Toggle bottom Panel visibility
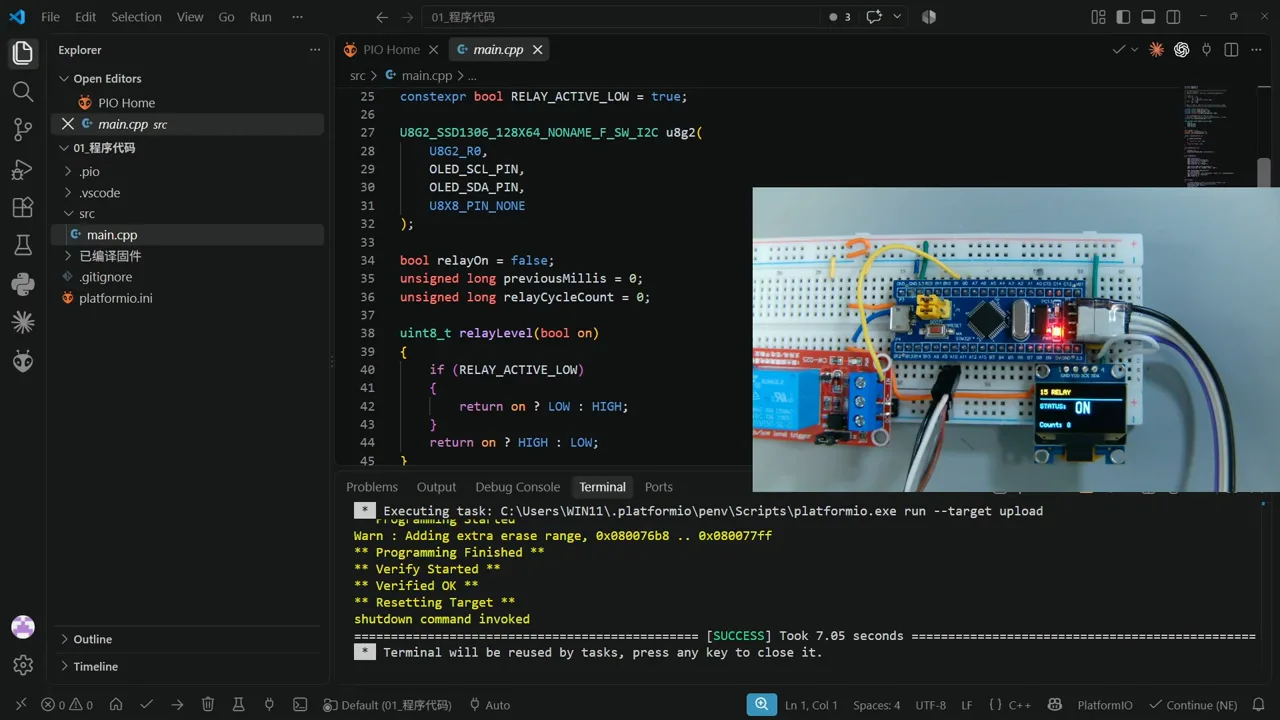Screen dimensions: 1280x720 pos(1148,17)
